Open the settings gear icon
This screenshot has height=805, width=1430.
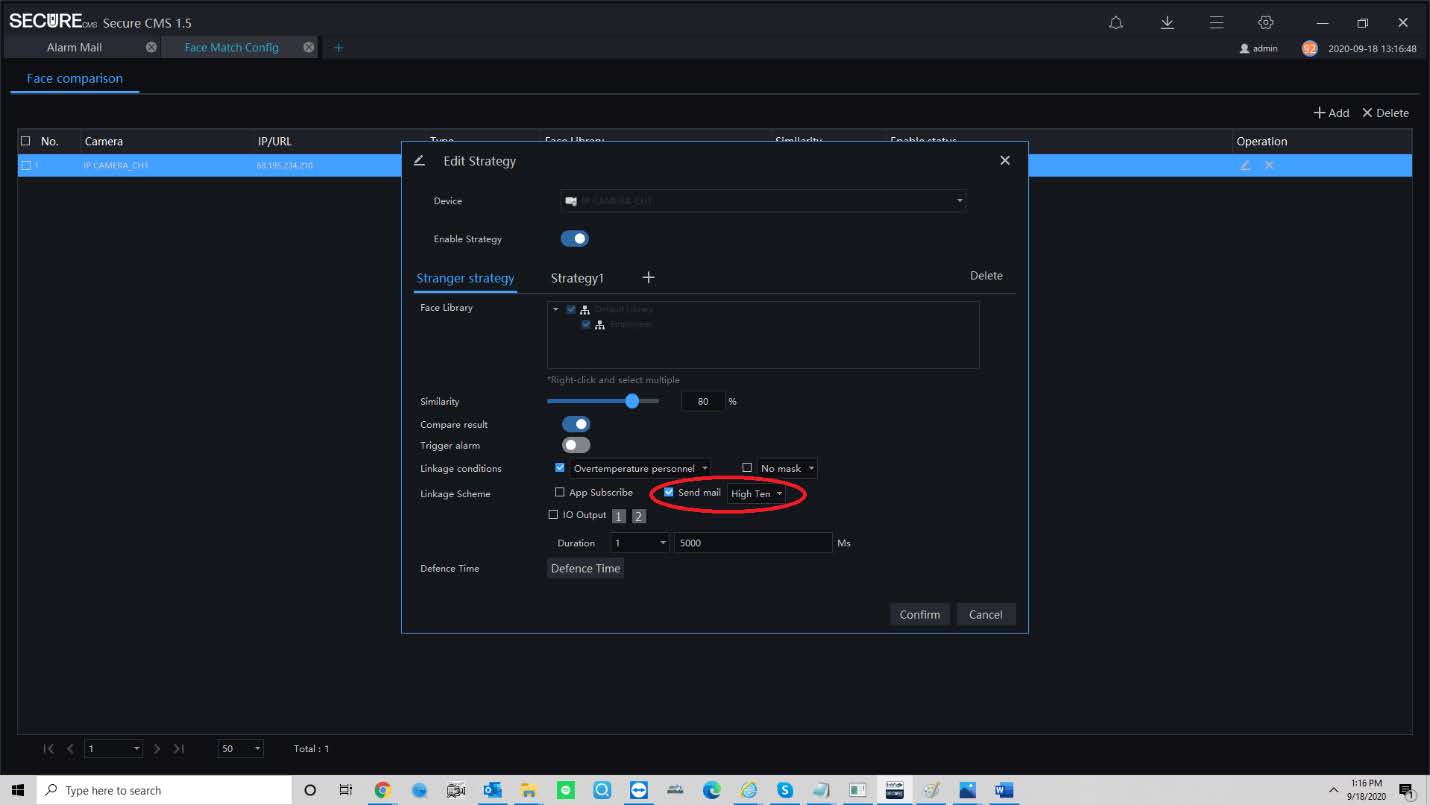click(x=1265, y=23)
